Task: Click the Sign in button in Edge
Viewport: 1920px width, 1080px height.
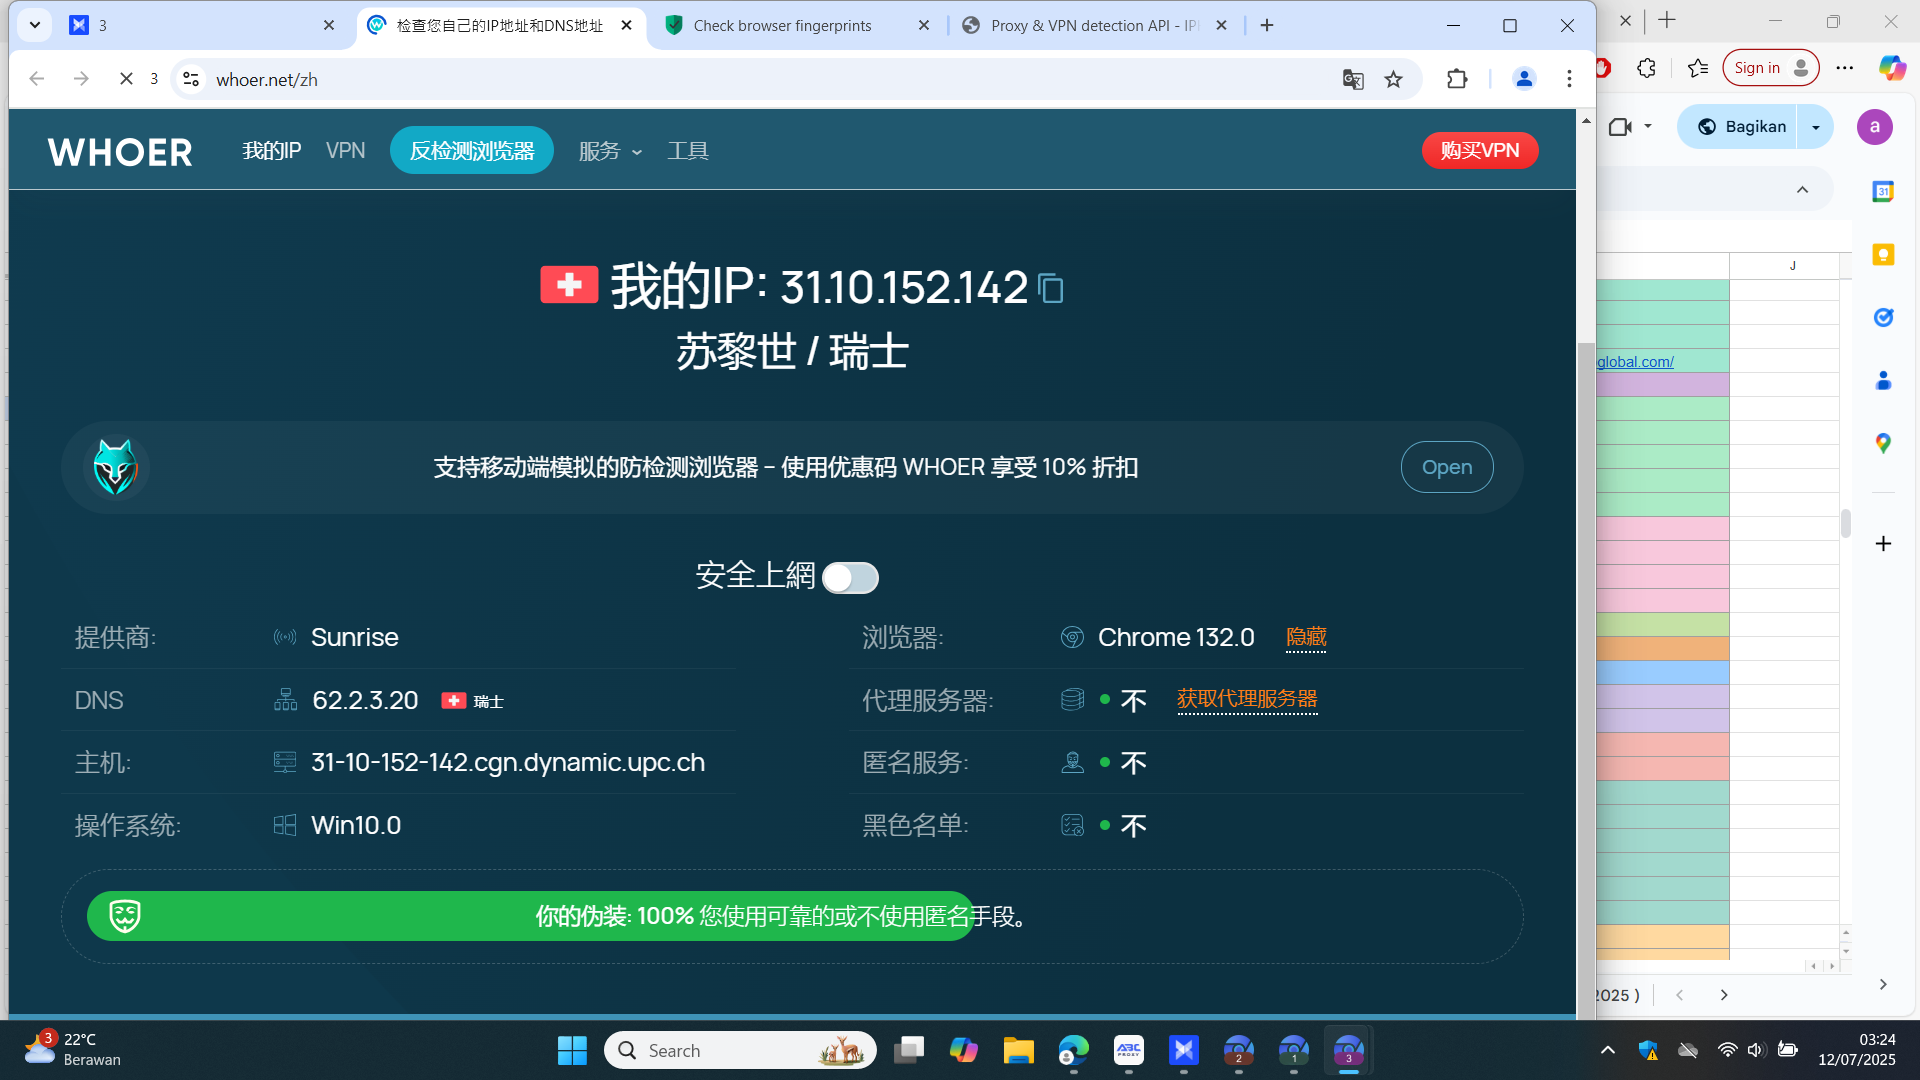Action: pos(1771,68)
